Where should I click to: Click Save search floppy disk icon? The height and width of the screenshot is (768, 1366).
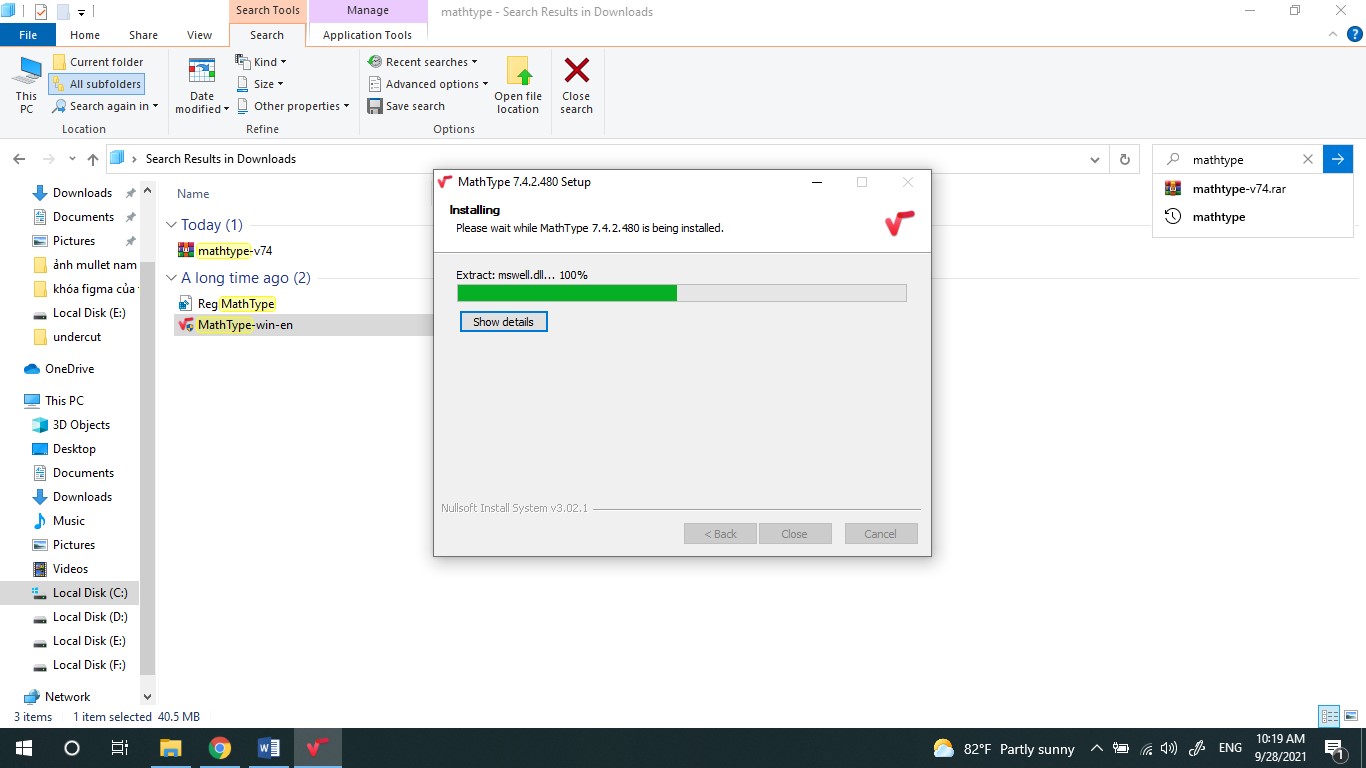pyautogui.click(x=375, y=106)
